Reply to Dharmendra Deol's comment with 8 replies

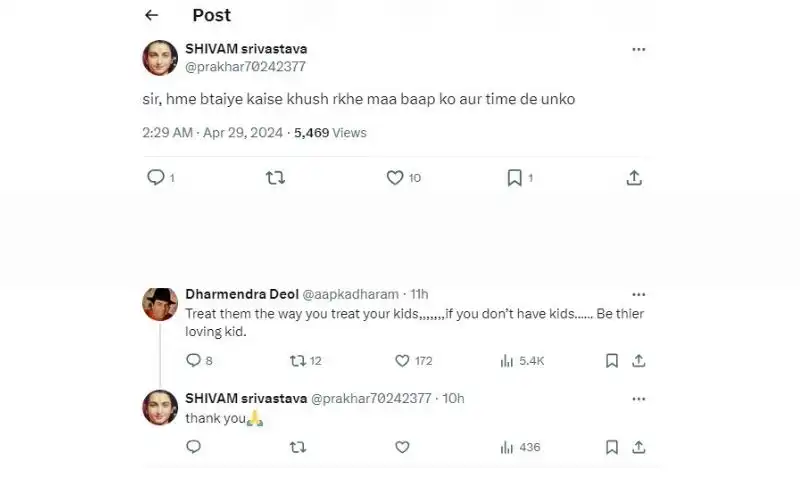point(193,360)
